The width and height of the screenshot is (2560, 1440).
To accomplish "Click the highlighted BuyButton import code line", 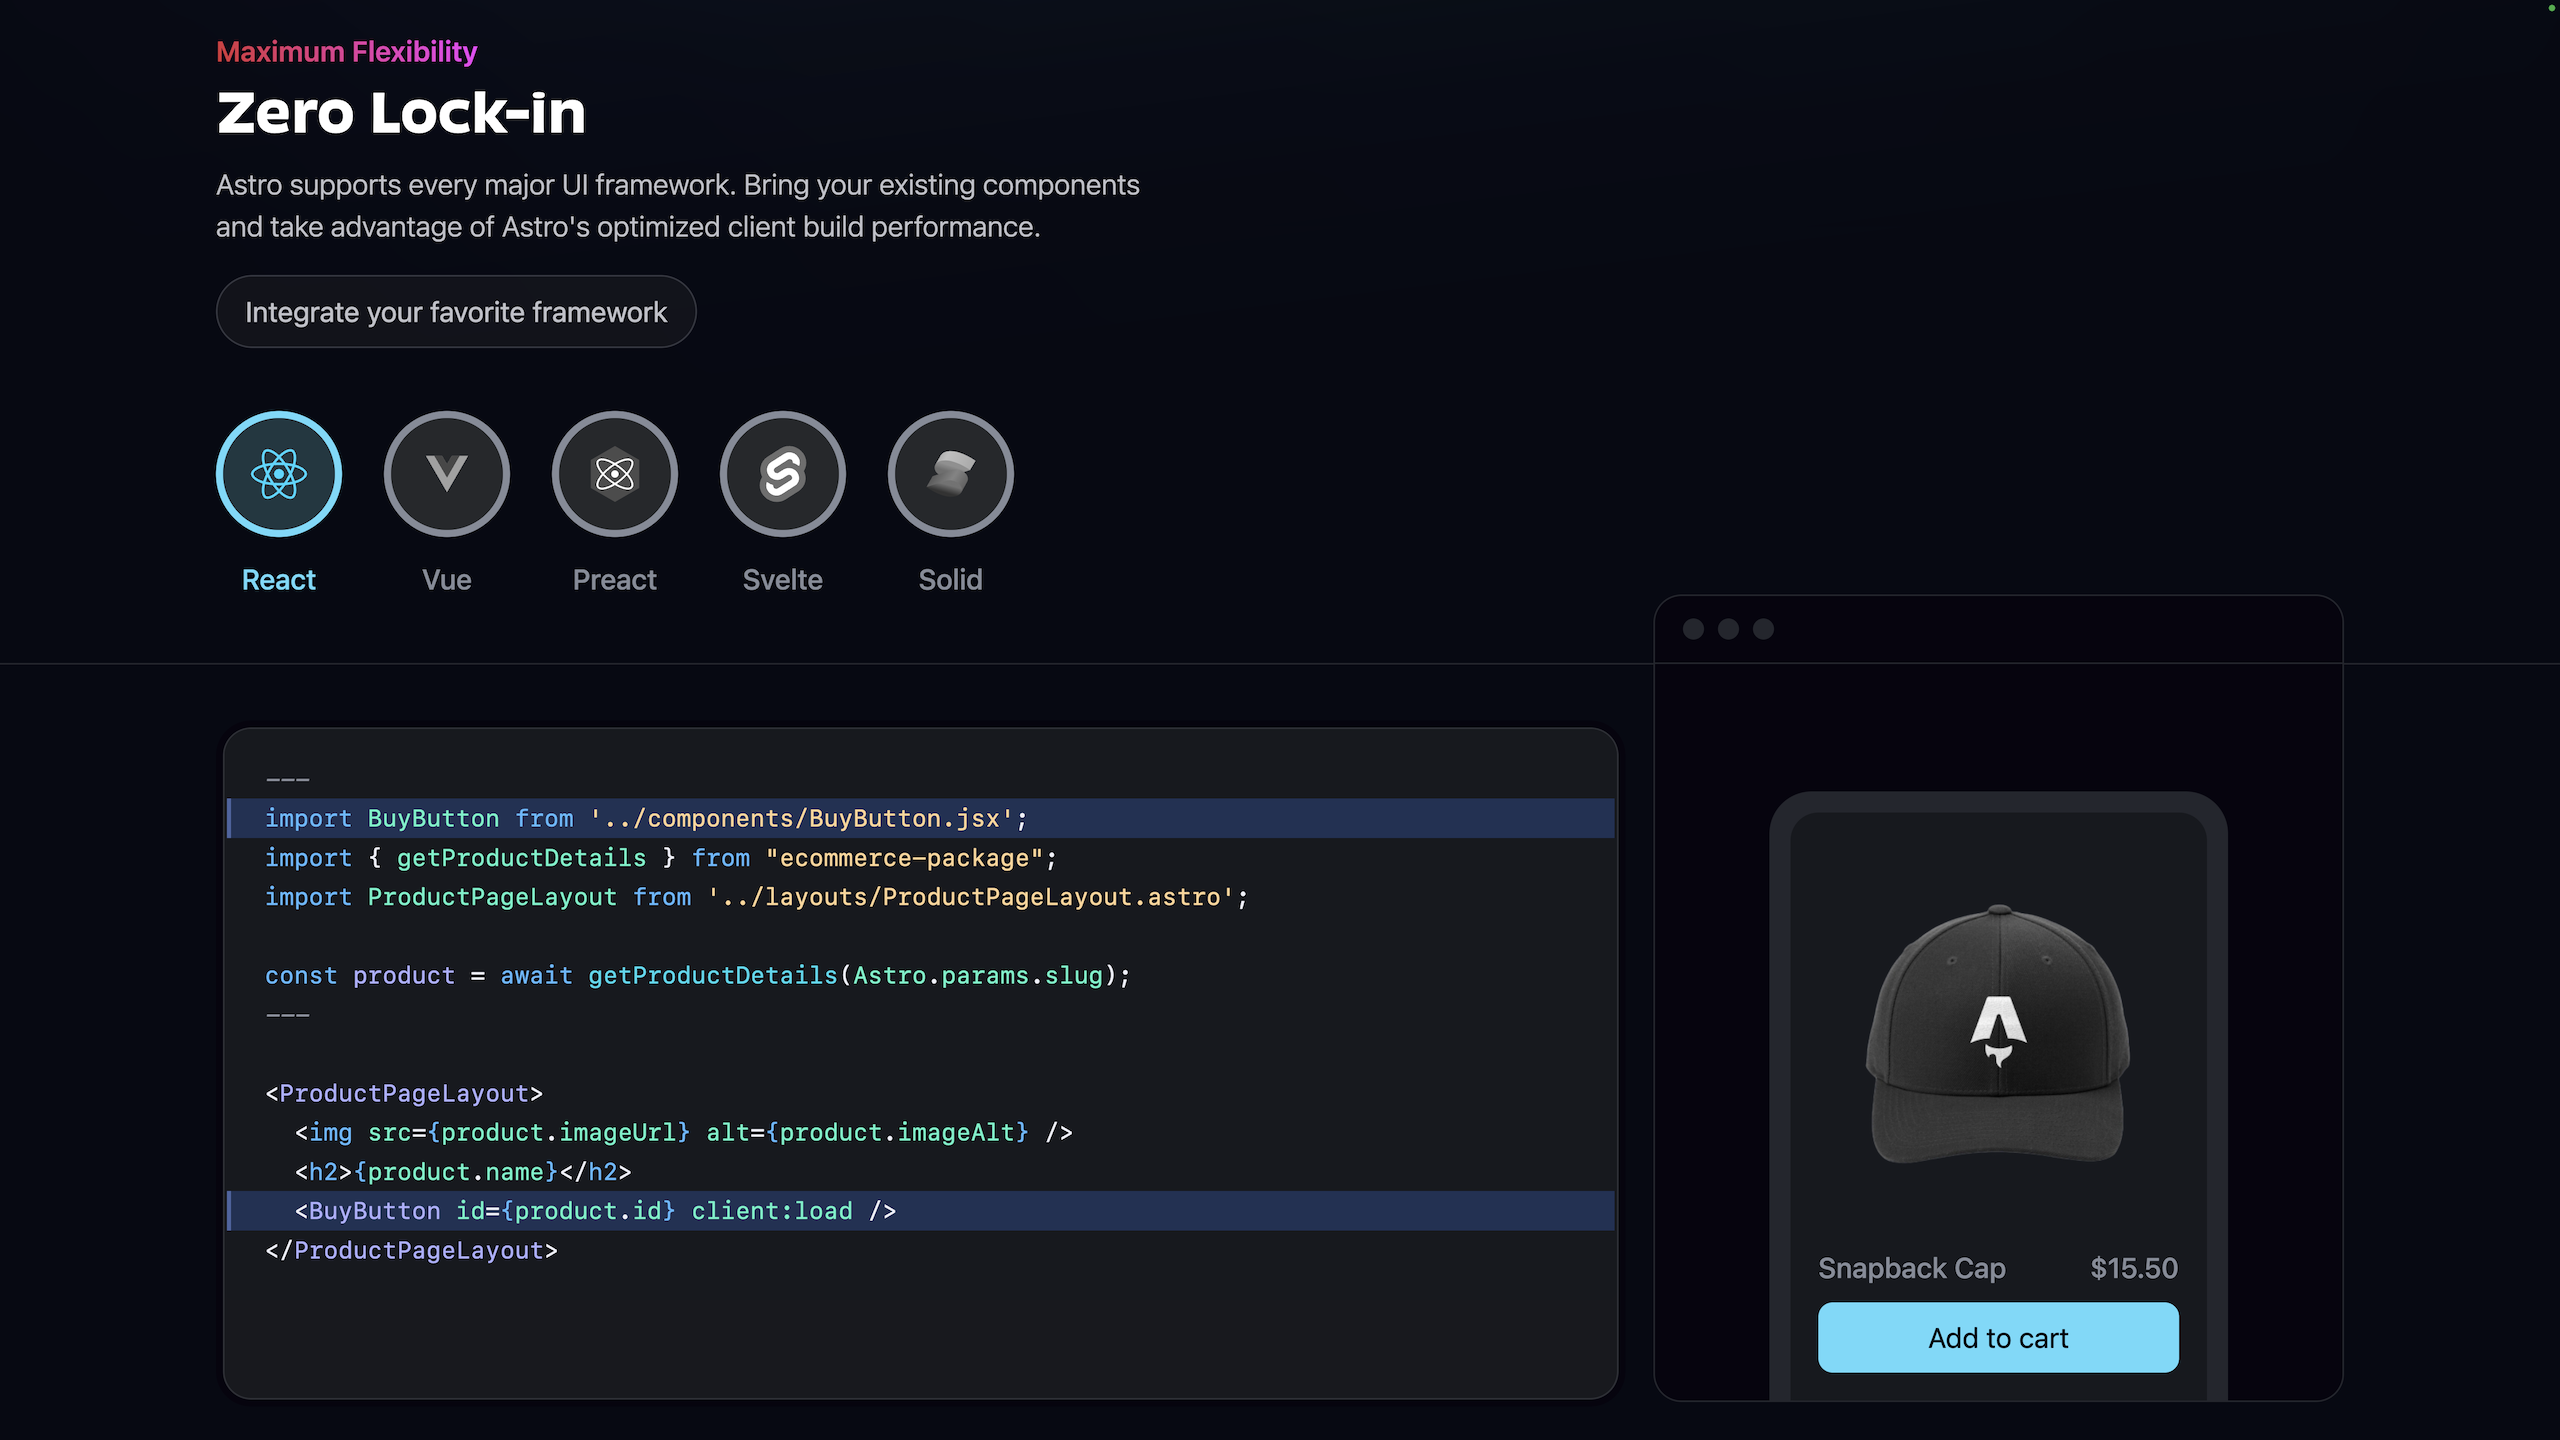I will (646, 818).
